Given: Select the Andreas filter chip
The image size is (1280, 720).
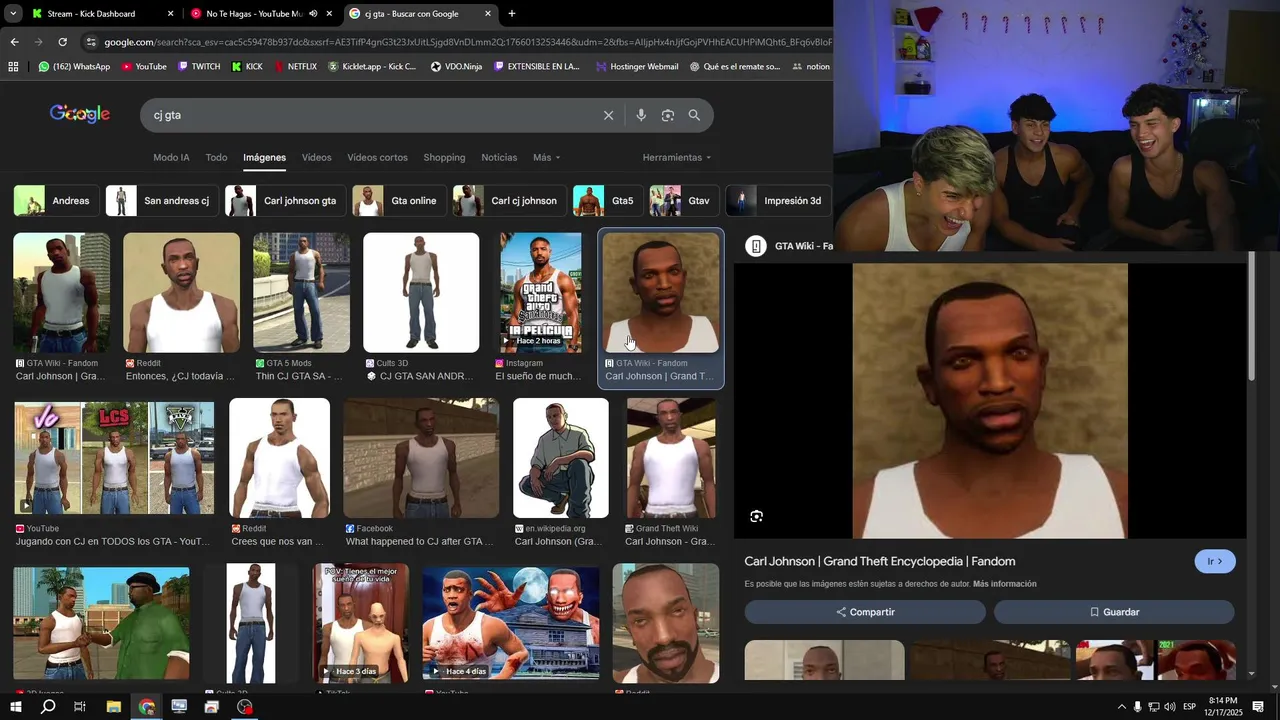Looking at the screenshot, I should click(x=57, y=201).
